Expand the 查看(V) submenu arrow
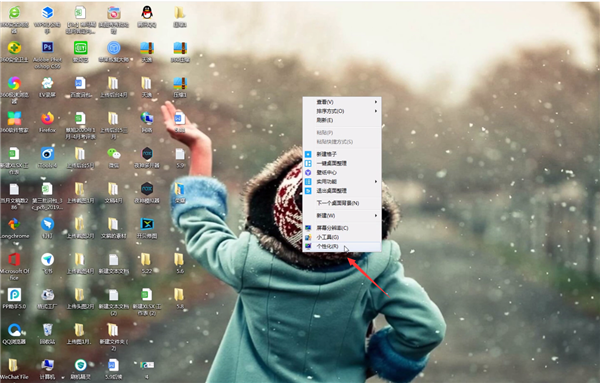 [376, 102]
